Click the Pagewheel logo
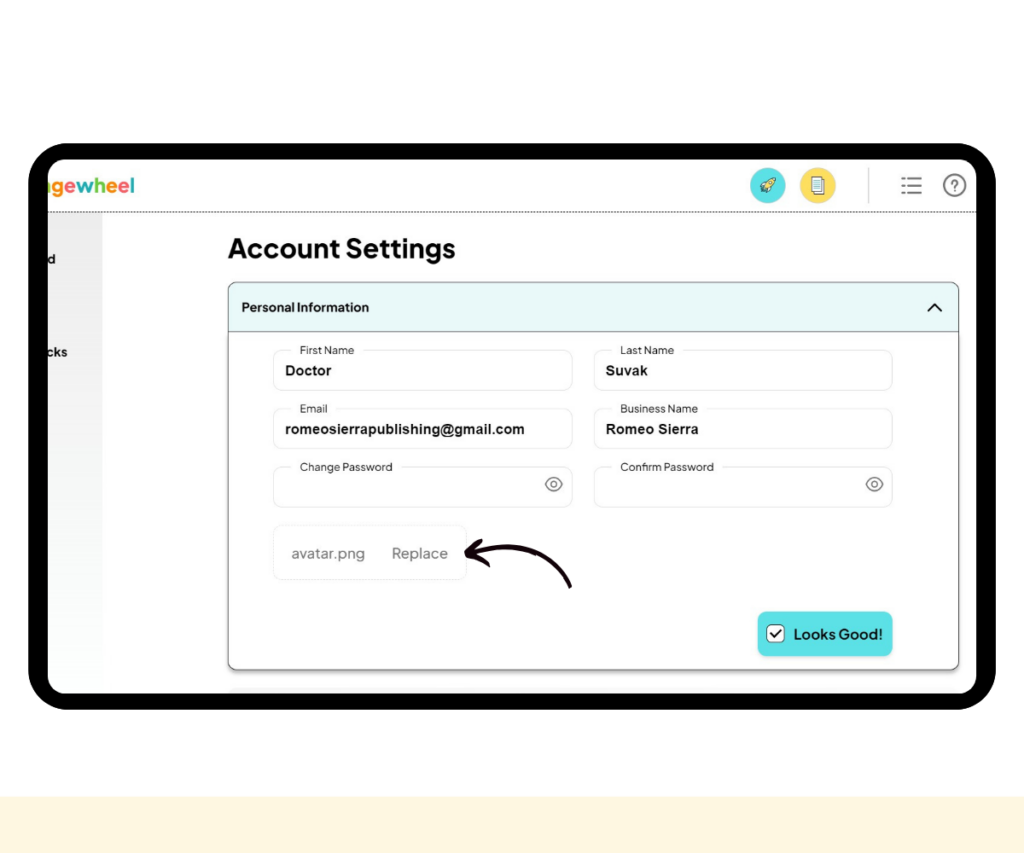 [x=88, y=186]
